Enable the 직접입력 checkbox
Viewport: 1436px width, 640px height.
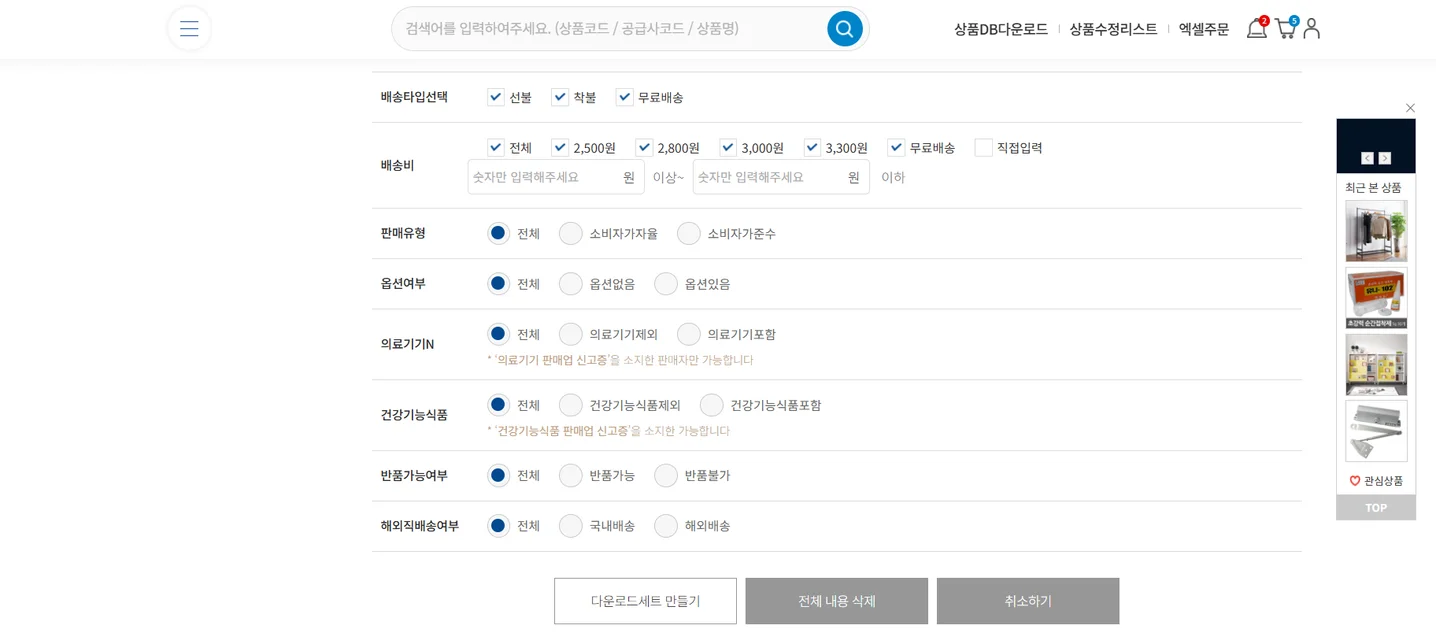[983, 147]
